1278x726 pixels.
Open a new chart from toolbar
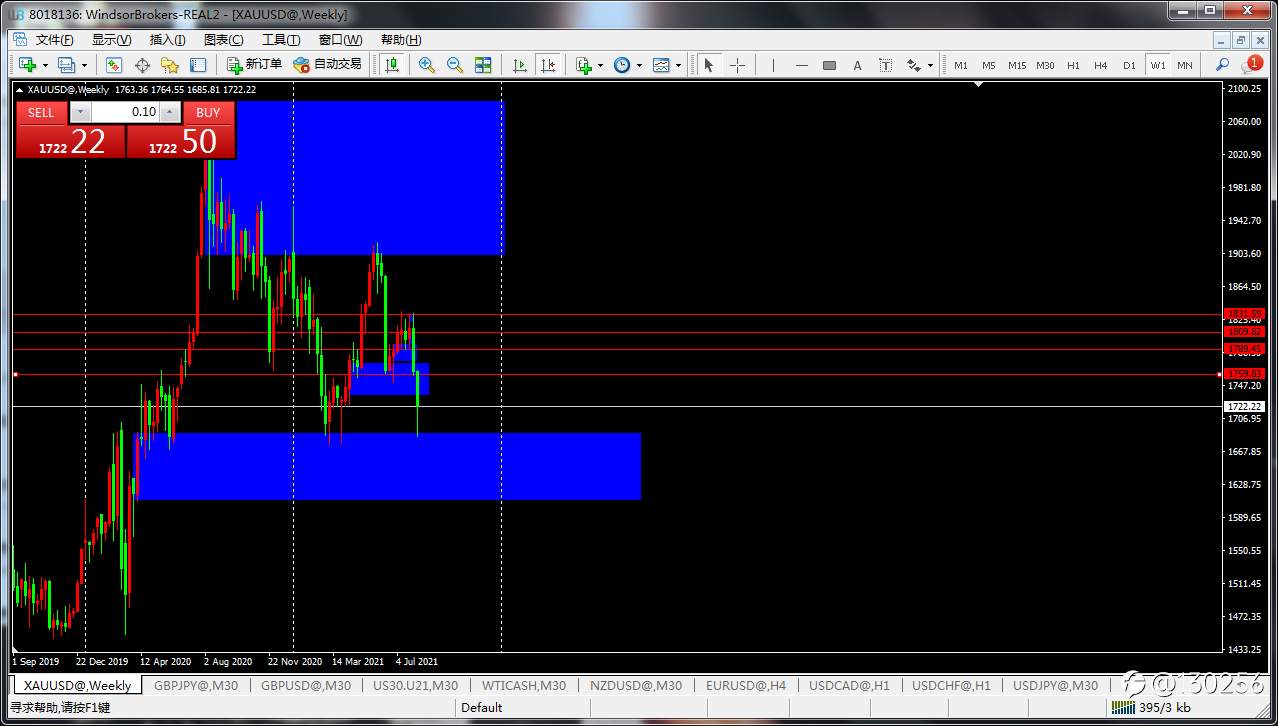pos(27,65)
